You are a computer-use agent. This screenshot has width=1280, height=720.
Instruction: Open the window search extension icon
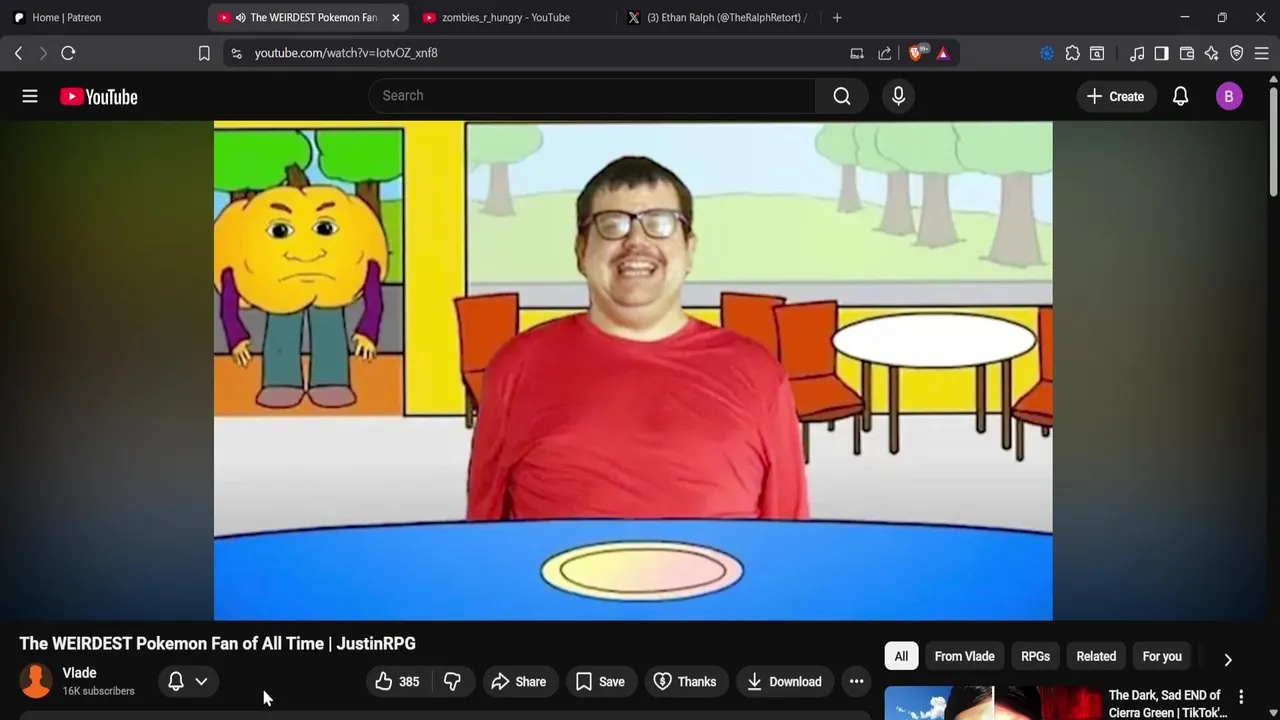point(1097,53)
